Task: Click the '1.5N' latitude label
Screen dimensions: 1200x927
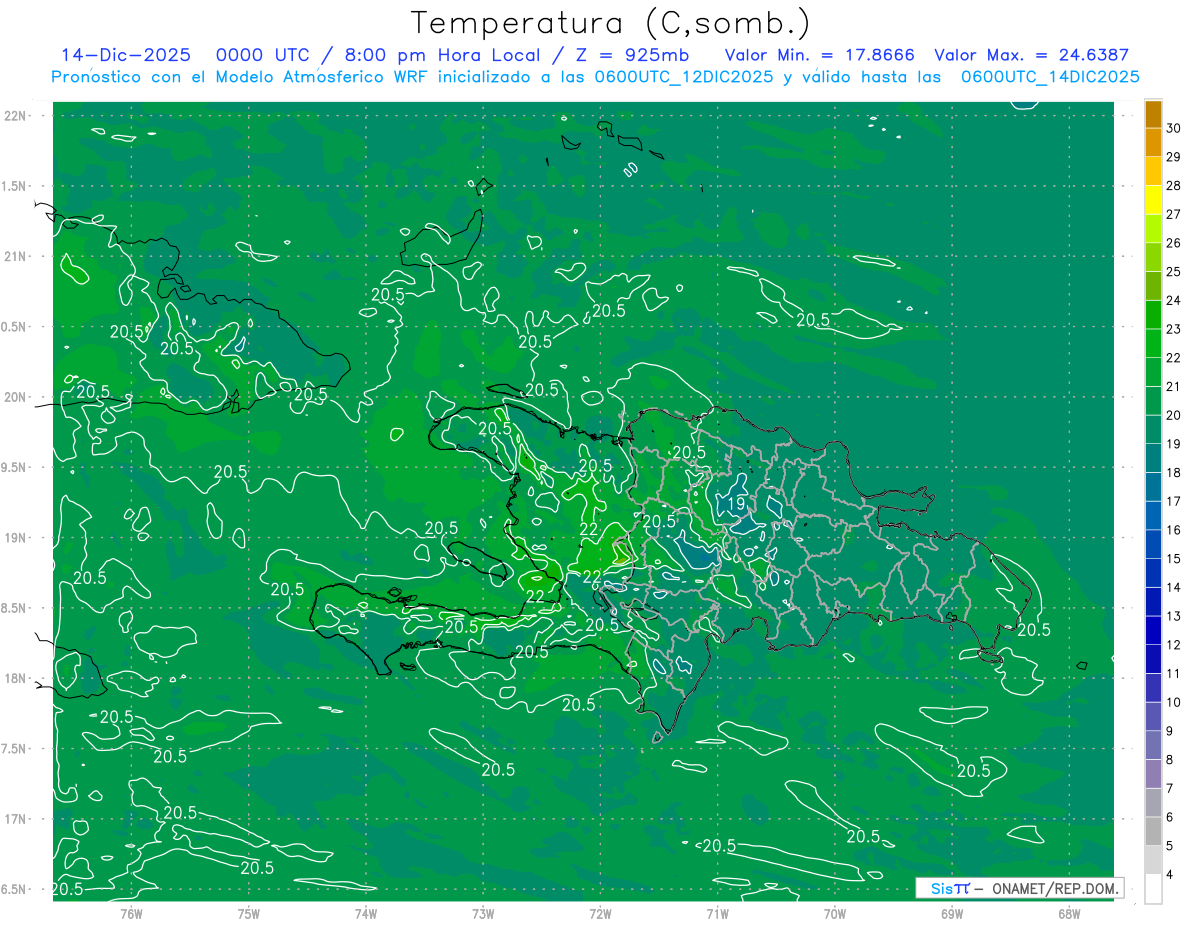Action: click(x=15, y=186)
